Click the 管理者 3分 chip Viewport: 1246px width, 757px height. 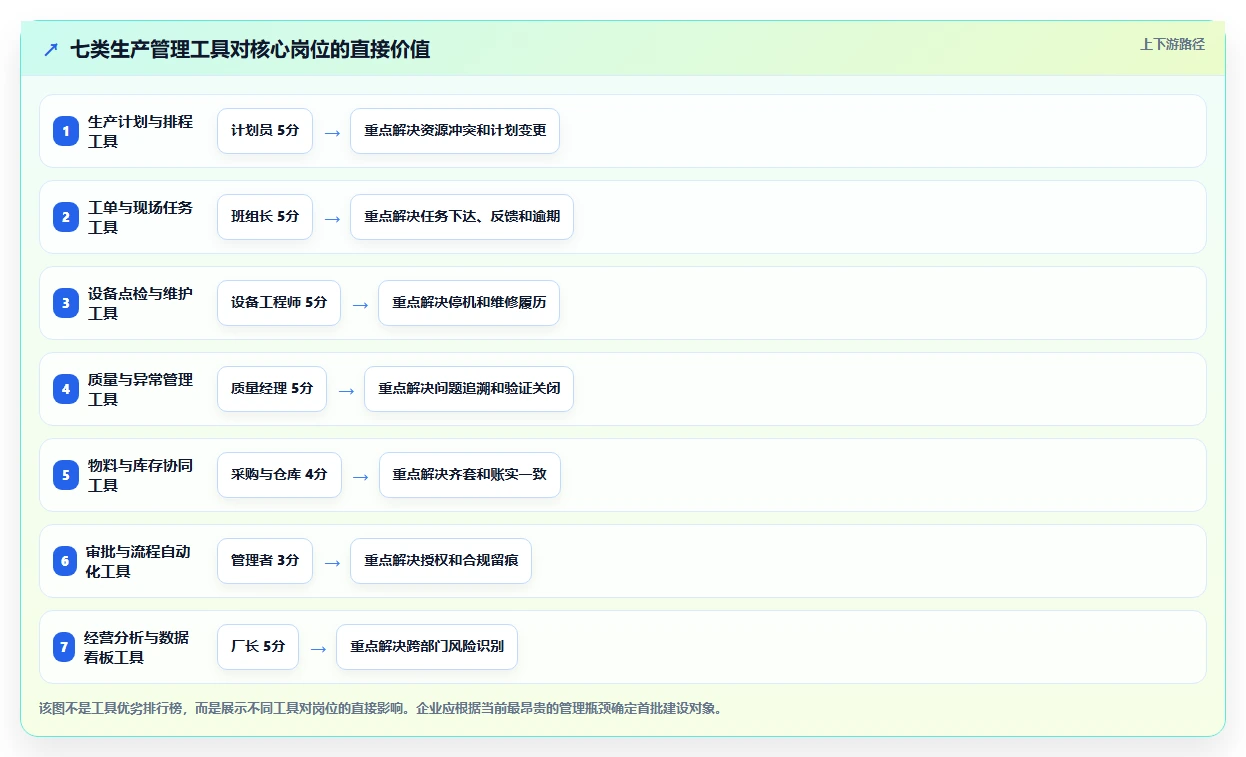265,561
